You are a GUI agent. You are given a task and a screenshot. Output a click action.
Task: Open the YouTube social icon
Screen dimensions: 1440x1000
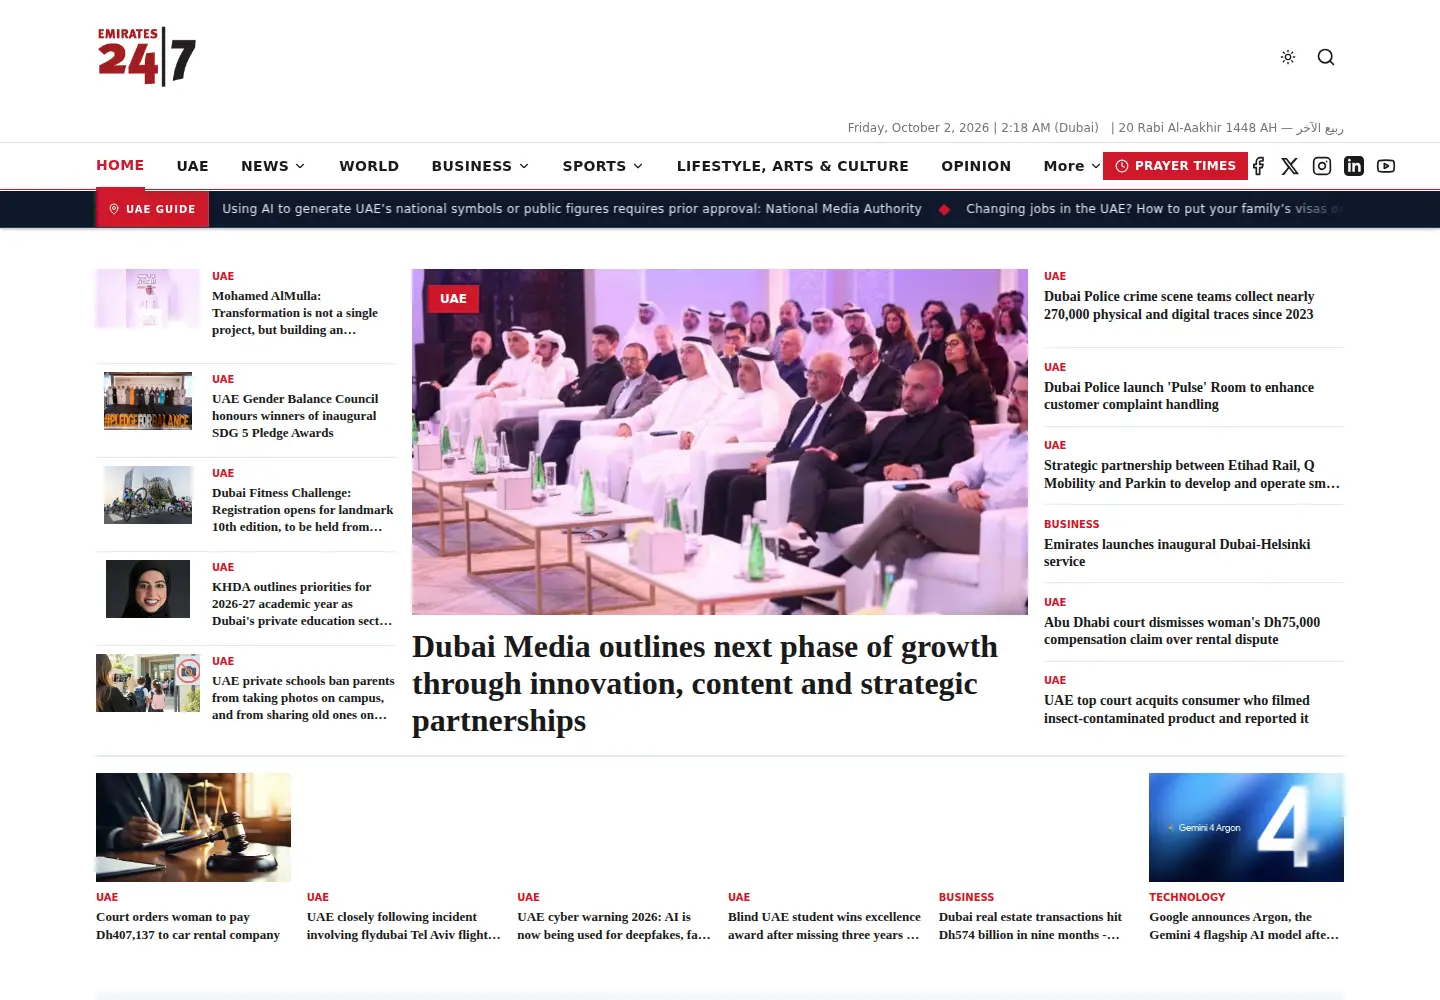1386,166
